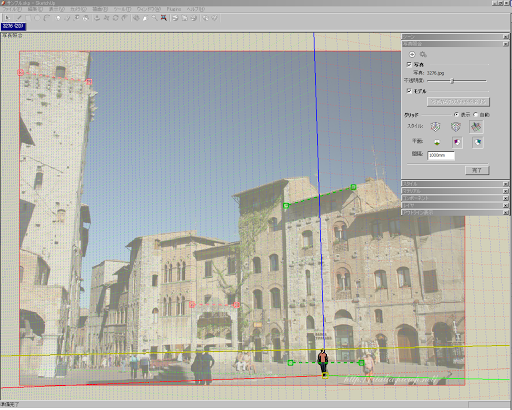Click the Place Model icon
This screenshot has height=410, width=512.
194,18
